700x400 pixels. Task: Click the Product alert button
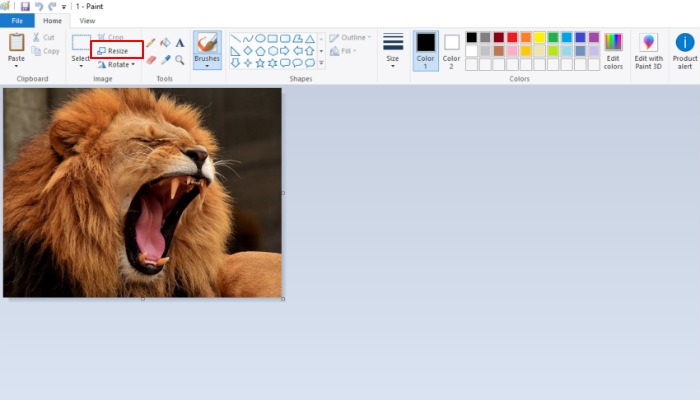(685, 50)
